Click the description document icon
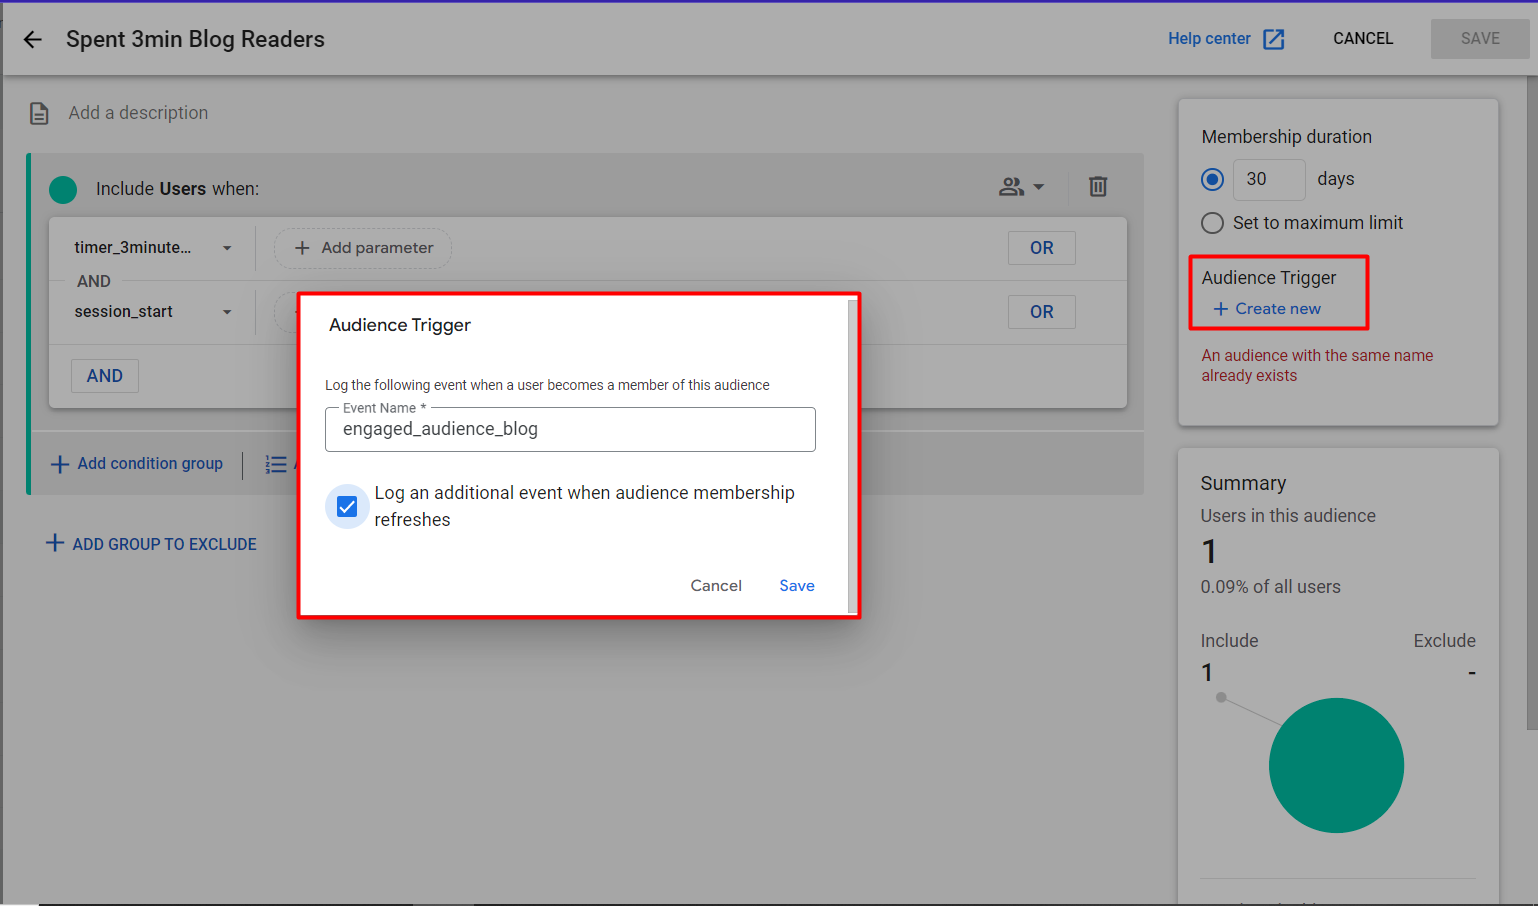 pyautogui.click(x=39, y=113)
